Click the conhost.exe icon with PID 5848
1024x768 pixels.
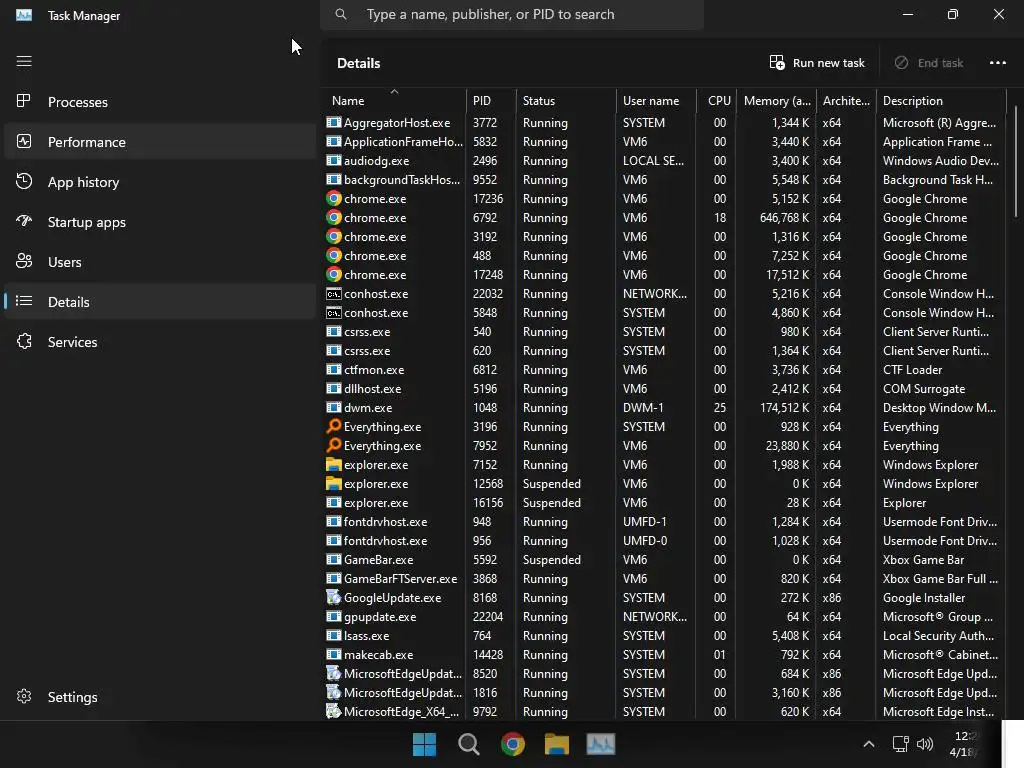point(334,313)
